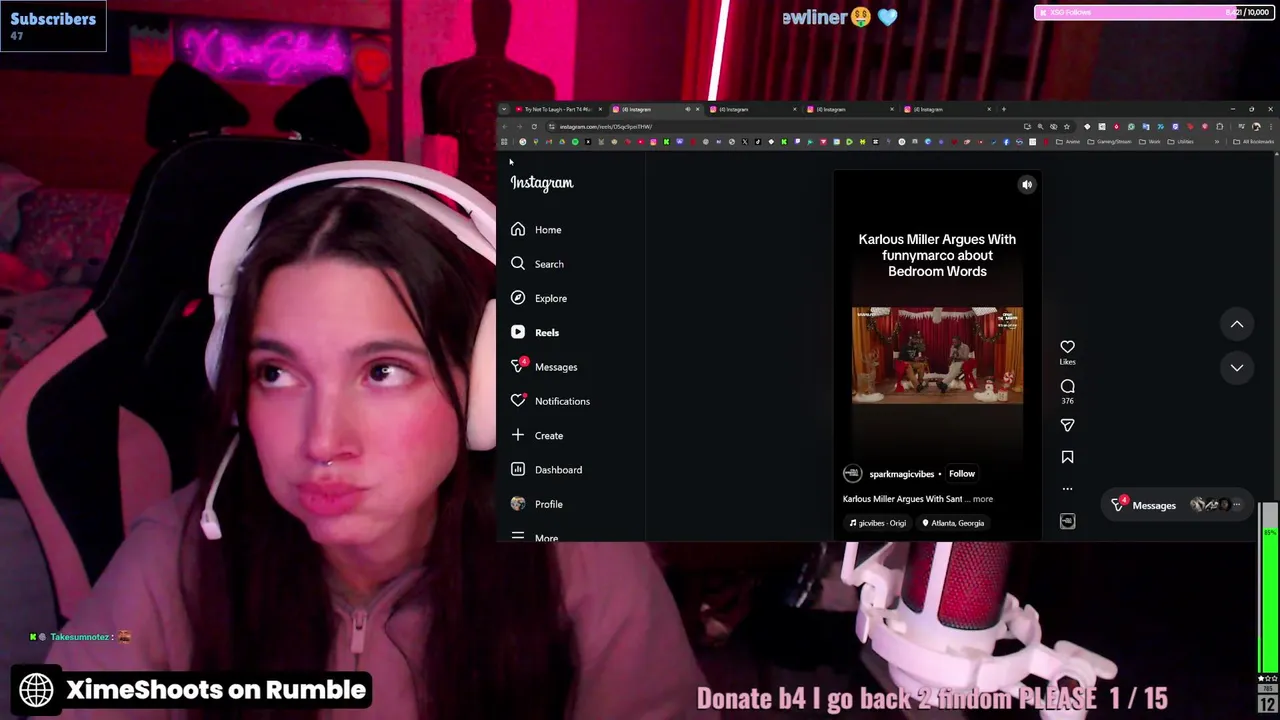Open the sparkmagicvibes username link

pyautogui.click(x=902, y=474)
